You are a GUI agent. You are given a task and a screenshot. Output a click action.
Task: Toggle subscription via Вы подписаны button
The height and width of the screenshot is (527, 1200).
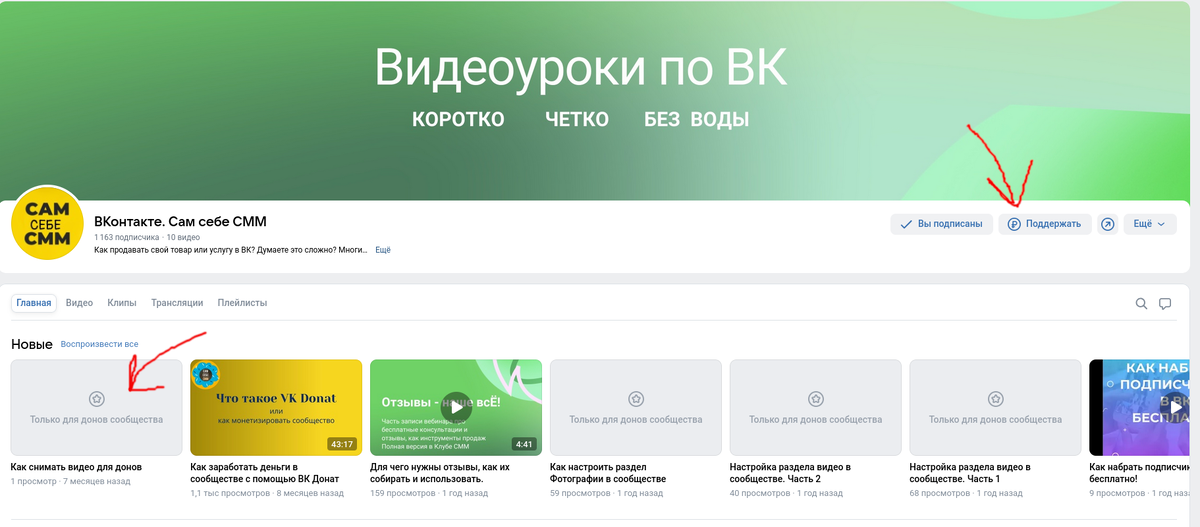[942, 224]
